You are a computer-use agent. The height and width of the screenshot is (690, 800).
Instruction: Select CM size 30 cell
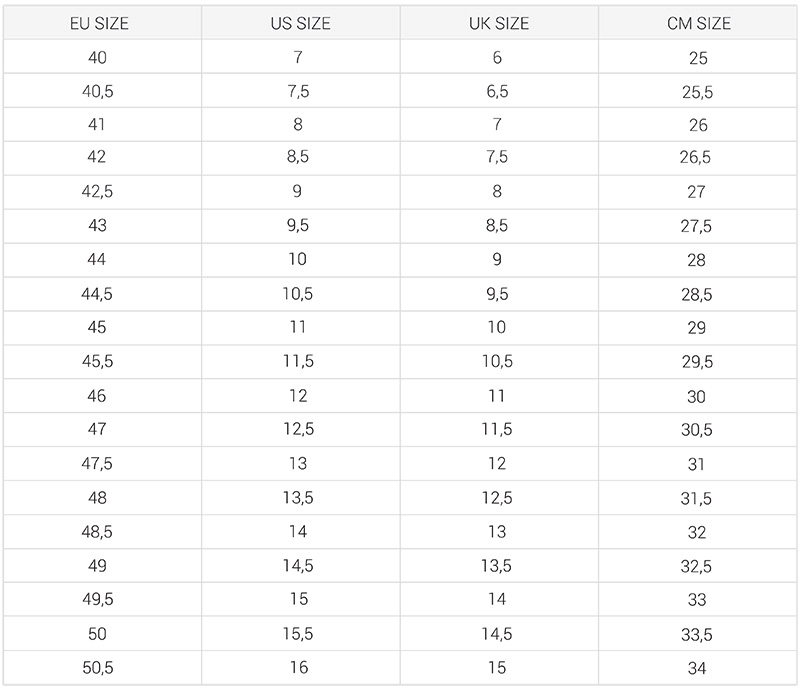[x=698, y=396]
